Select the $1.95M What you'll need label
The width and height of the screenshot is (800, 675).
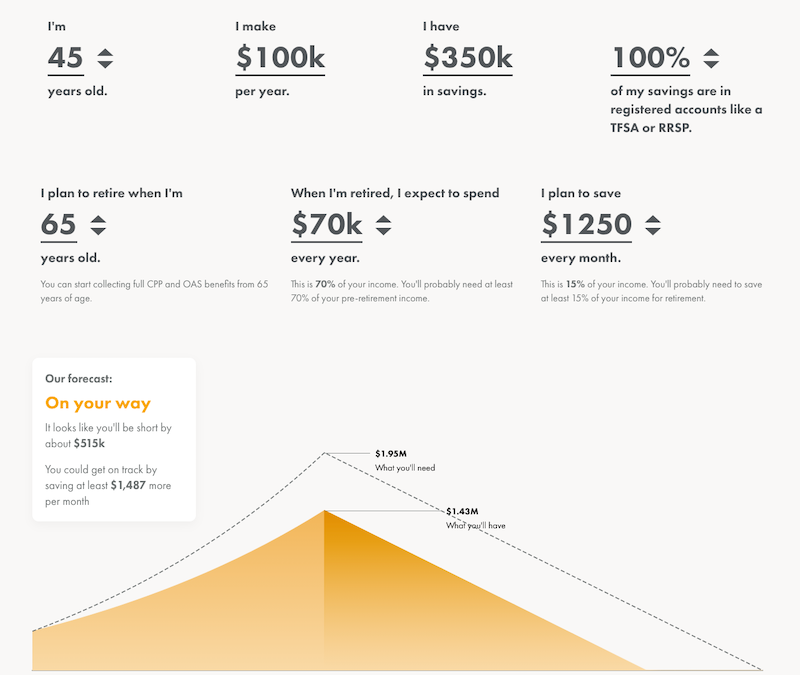point(405,461)
